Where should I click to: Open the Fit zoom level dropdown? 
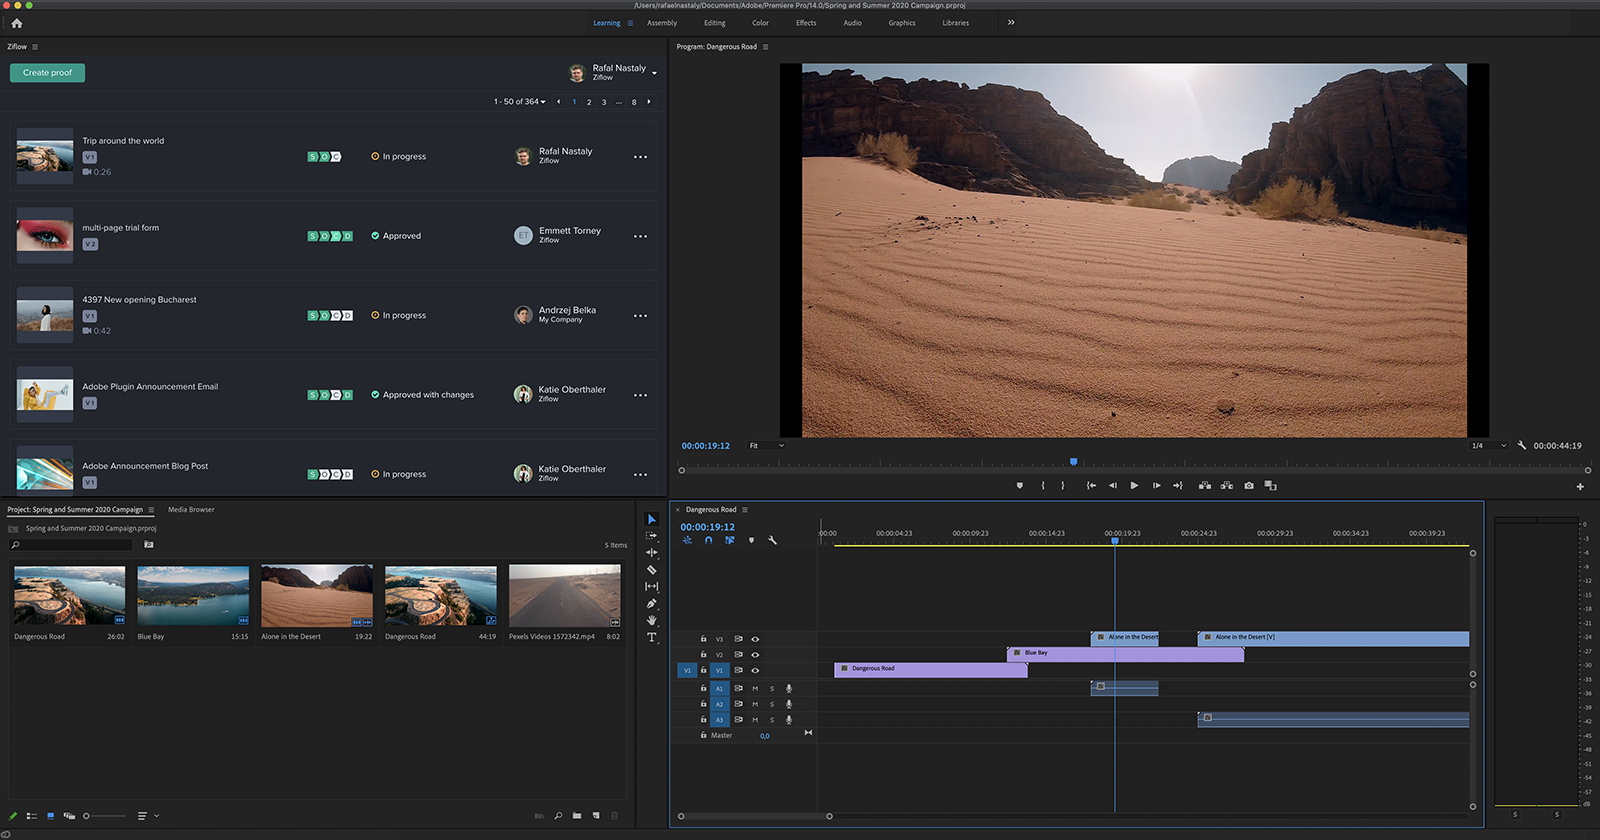(766, 446)
